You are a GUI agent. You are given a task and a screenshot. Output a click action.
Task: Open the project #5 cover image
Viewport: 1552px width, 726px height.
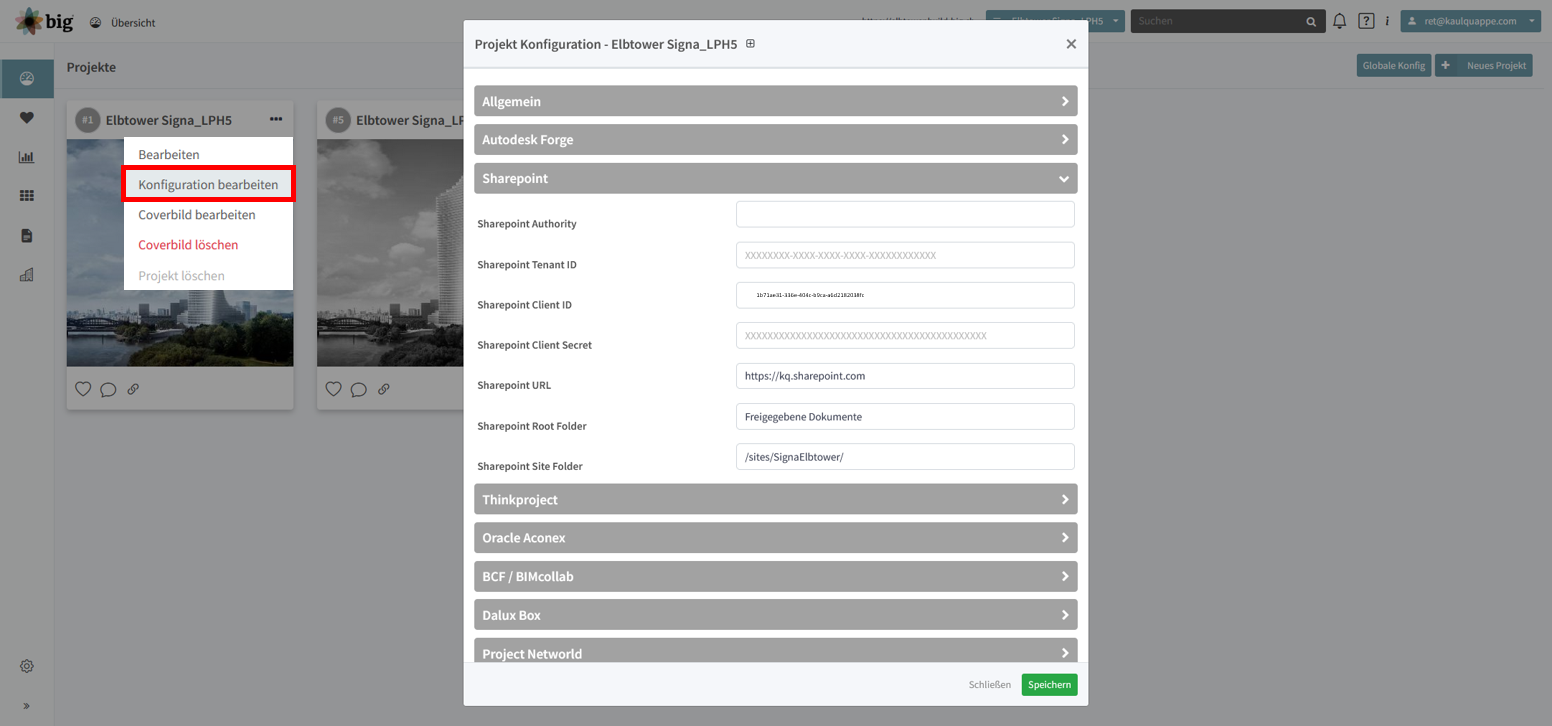[x=390, y=253]
